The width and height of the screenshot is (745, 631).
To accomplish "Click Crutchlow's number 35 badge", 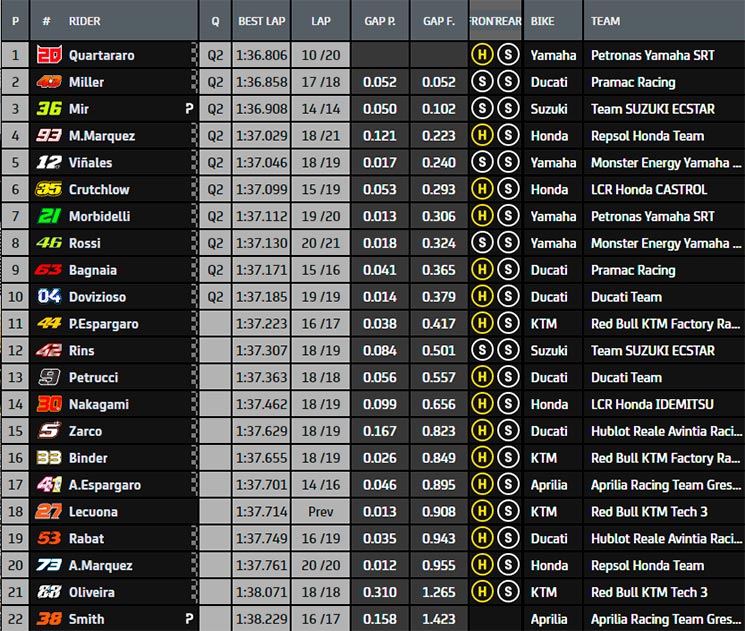I will coord(48,189).
